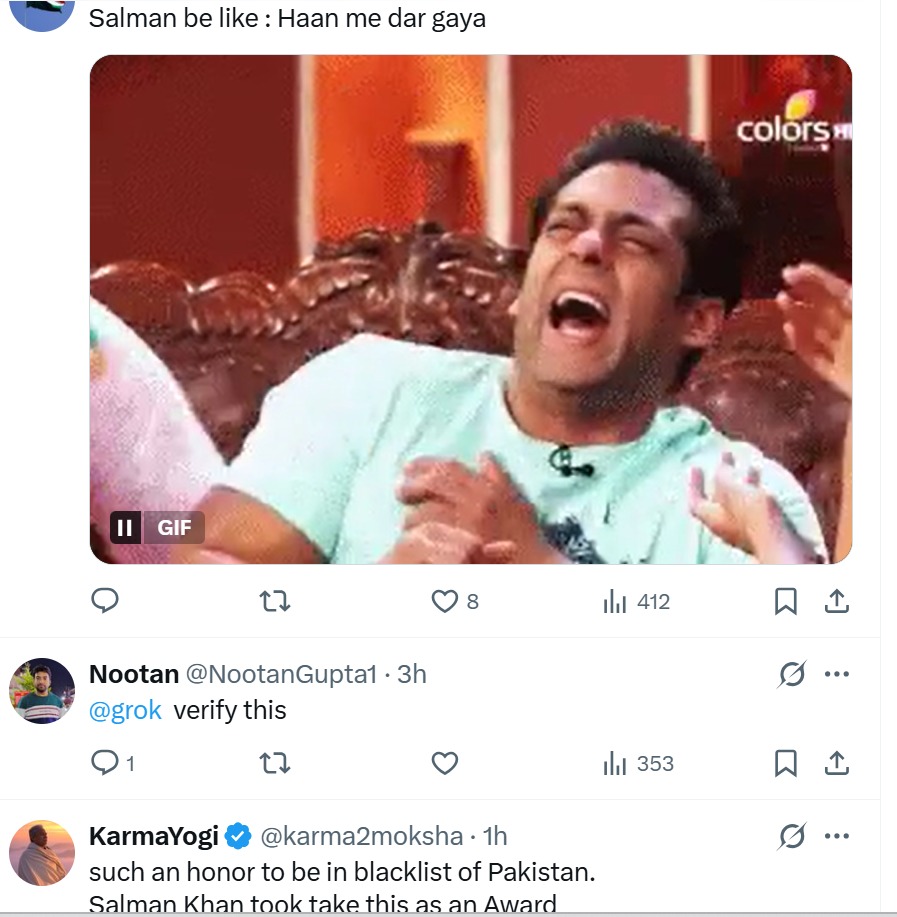897x917 pixels.
Task: Click the Grok explain icon on KarmaYogi's tweet
Action: pos(792,836)
